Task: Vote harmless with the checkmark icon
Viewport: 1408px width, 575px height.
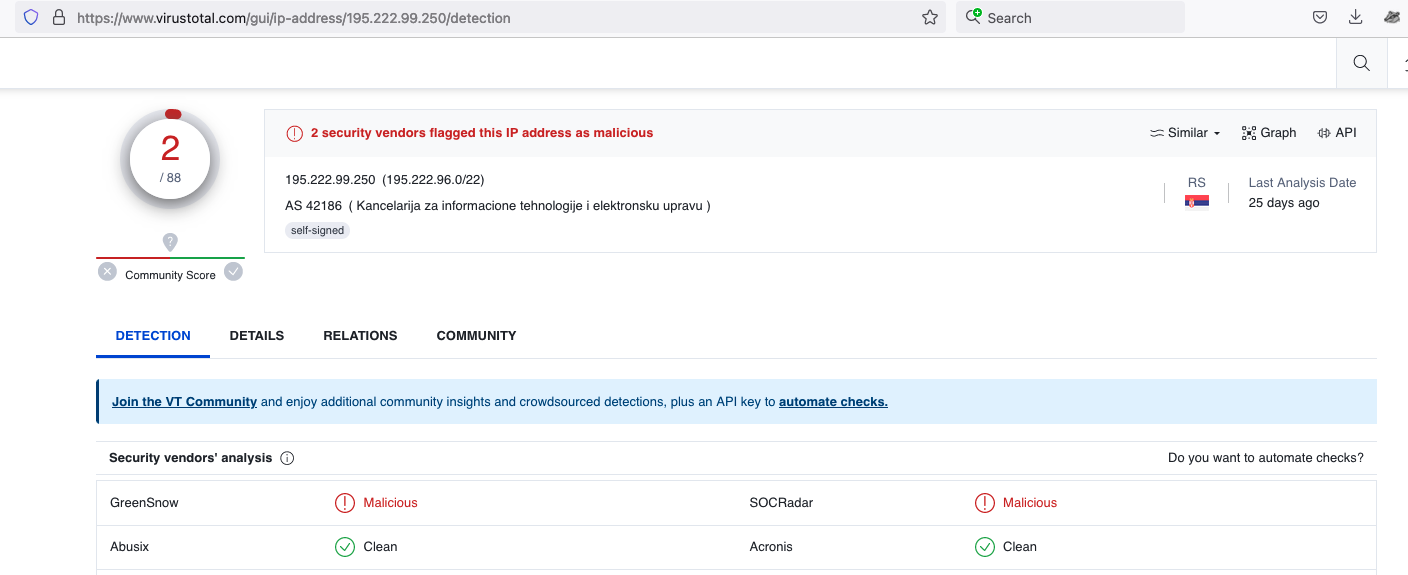Action: coord(233,271)
